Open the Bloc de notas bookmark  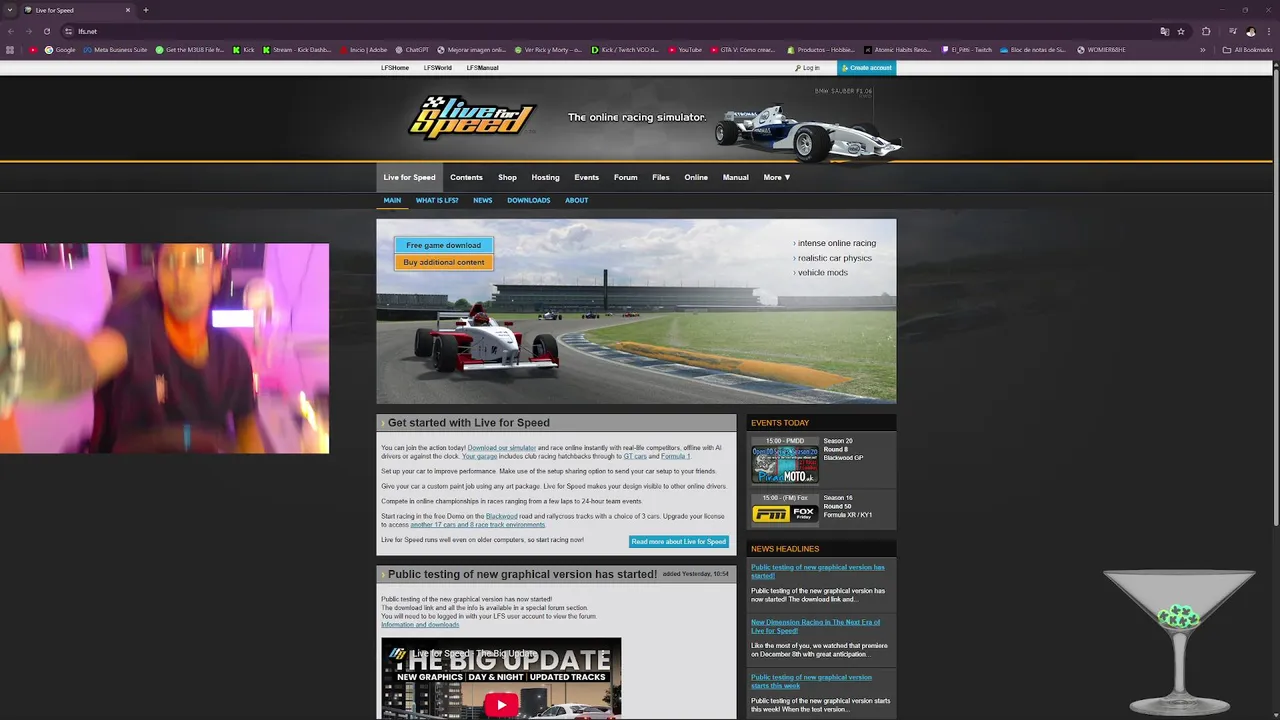coord(1033,49)
